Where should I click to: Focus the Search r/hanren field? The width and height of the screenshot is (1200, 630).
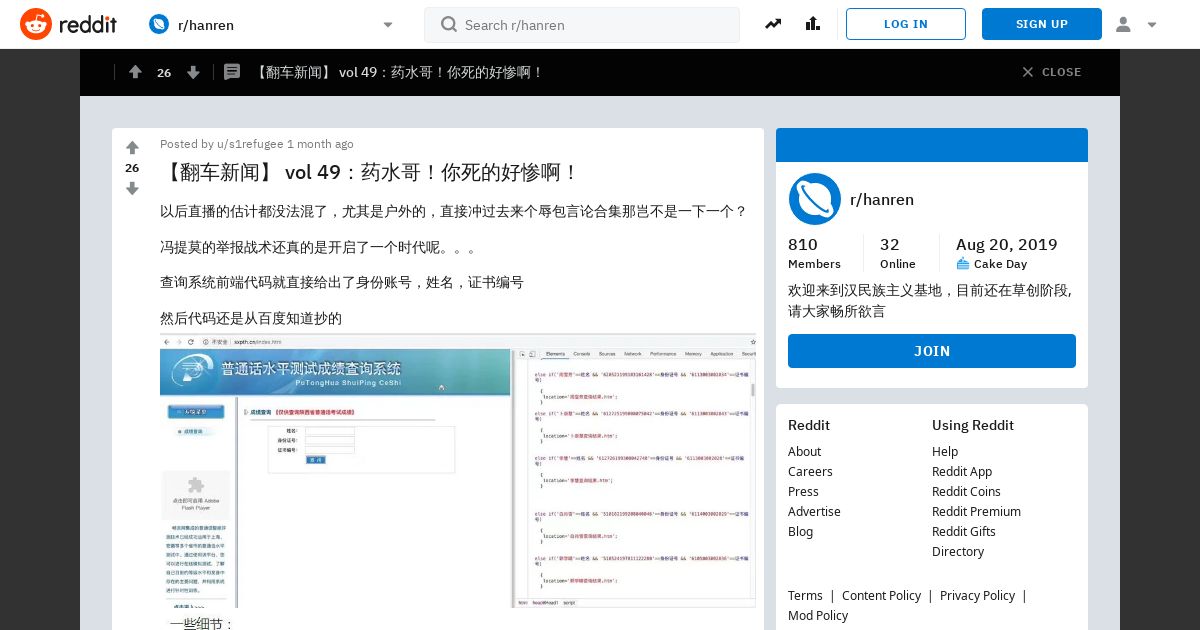(x=582, y=25)
